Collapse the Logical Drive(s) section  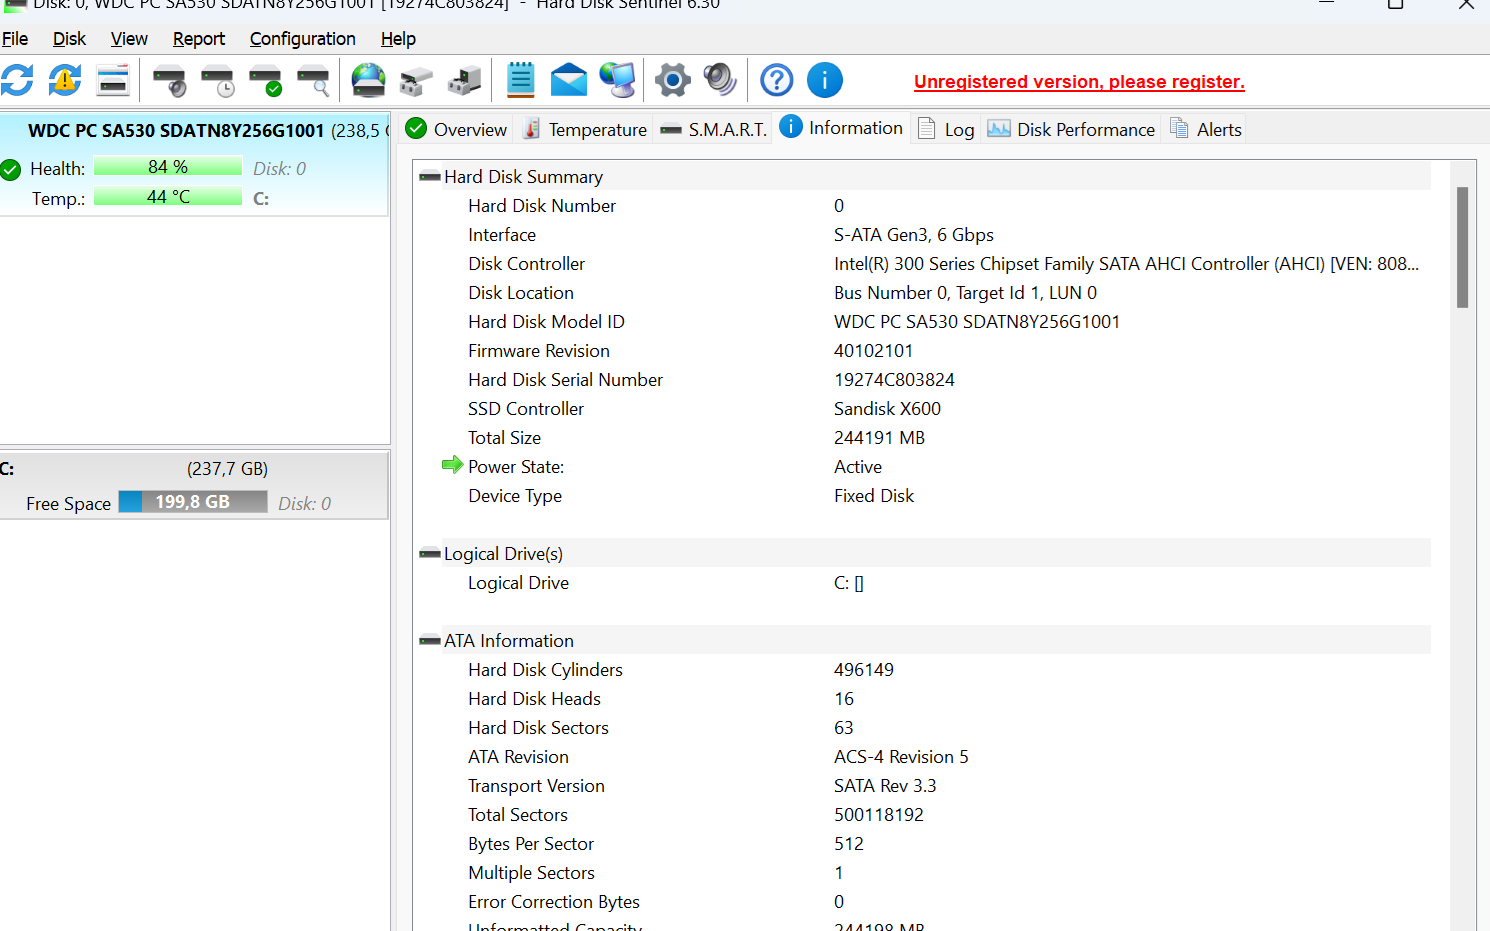(x=429, y=553)
